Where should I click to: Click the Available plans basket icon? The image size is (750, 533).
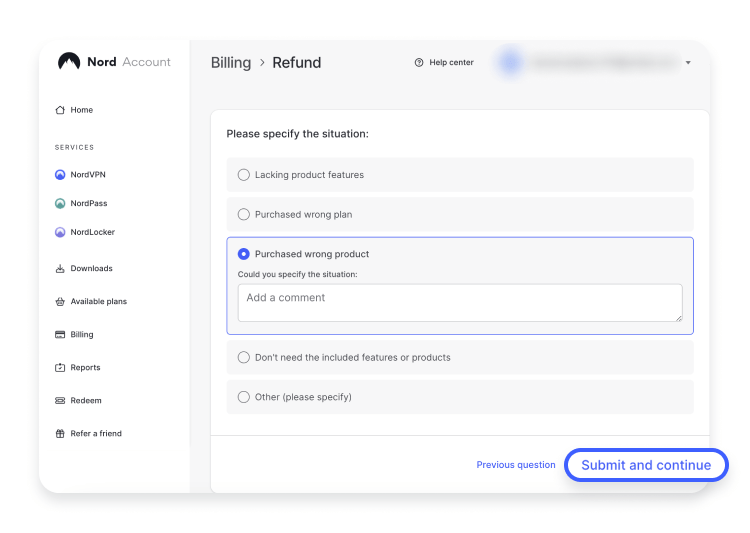[x=60, y=301]
